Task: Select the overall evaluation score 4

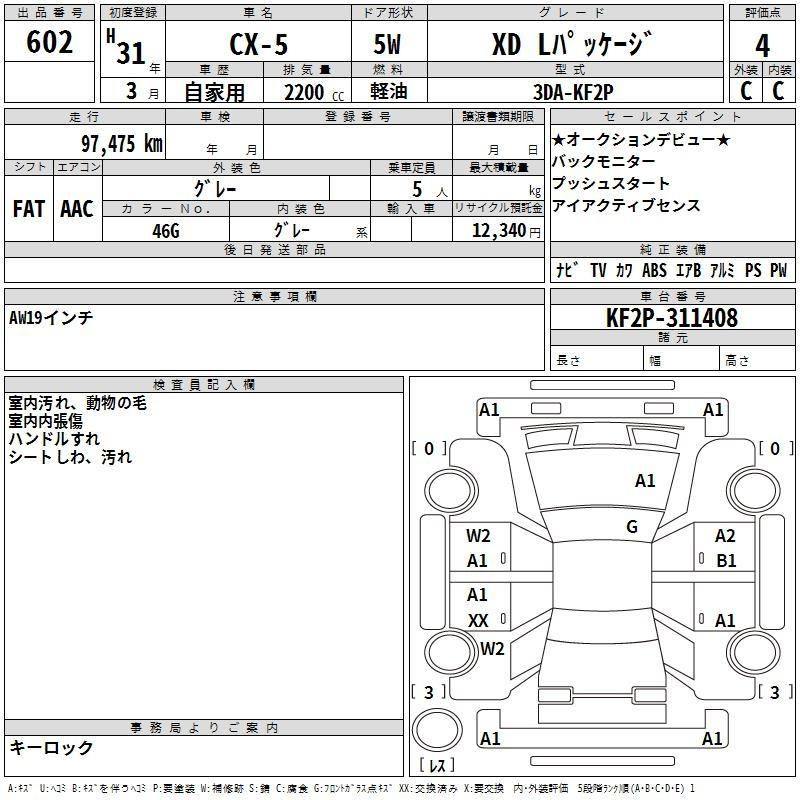Action: (x=762, y=46)
